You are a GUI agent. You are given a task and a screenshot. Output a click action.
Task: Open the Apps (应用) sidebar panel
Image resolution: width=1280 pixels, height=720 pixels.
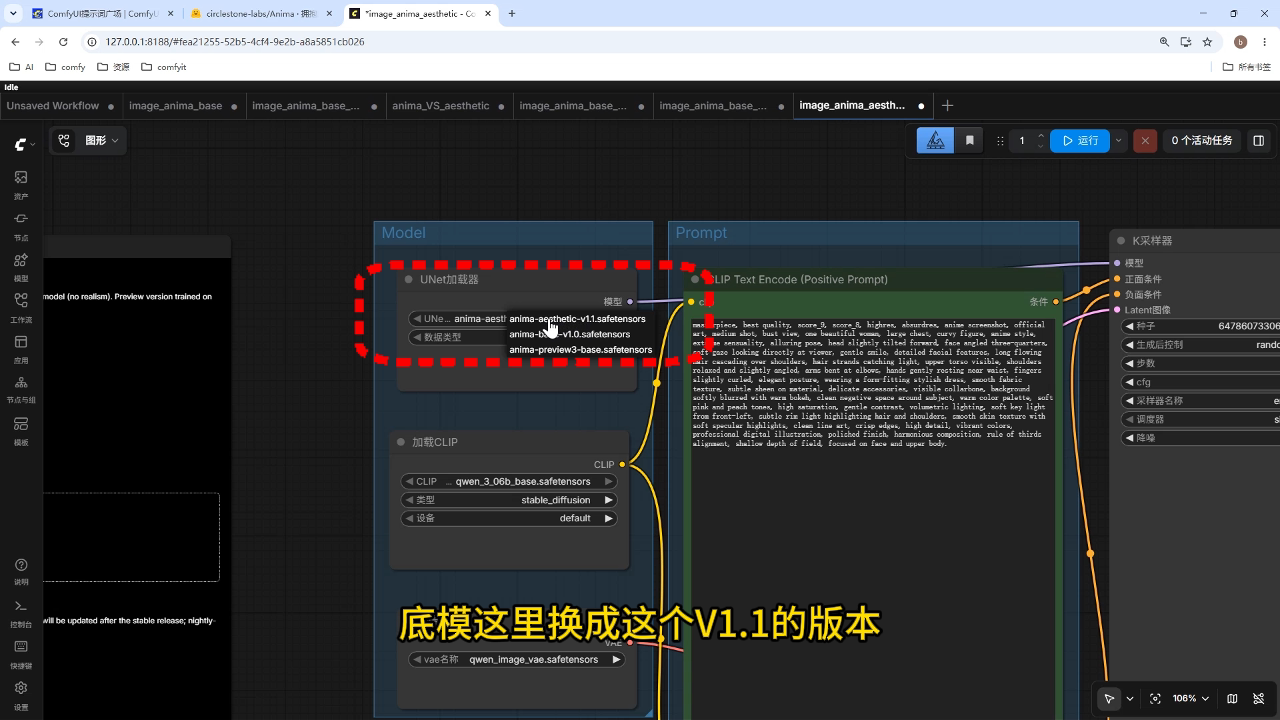(x=20, y=348)
